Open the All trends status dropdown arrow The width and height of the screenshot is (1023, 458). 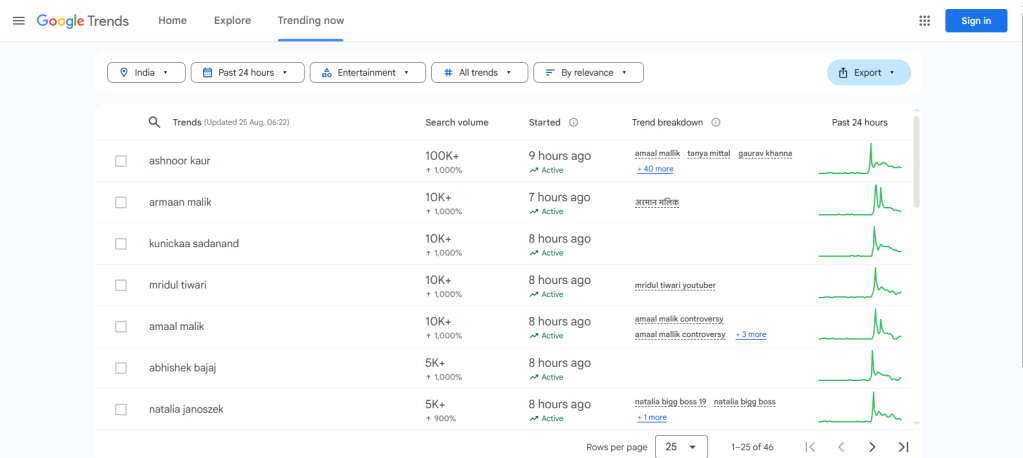(508, 72)
